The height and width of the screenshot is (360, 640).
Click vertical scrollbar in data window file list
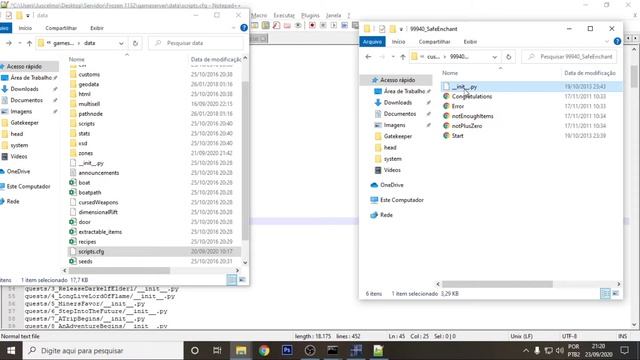point(245,160)
